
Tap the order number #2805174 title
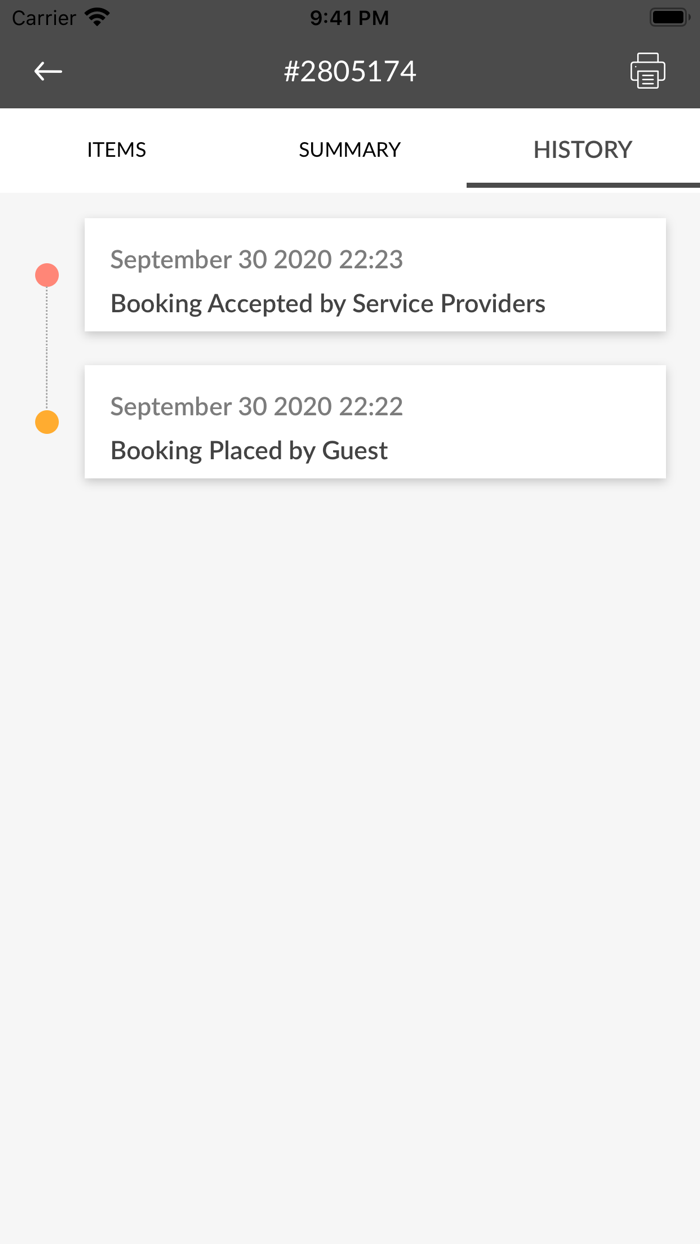350,71
